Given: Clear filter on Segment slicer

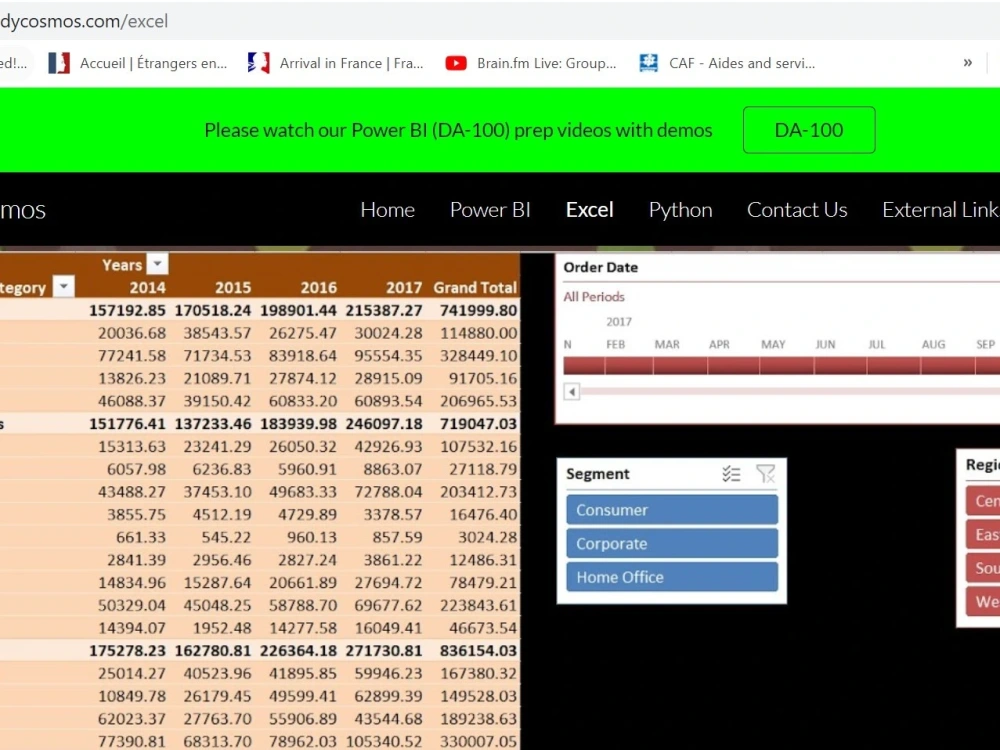Looking at the screenshot, I should 765,474.
